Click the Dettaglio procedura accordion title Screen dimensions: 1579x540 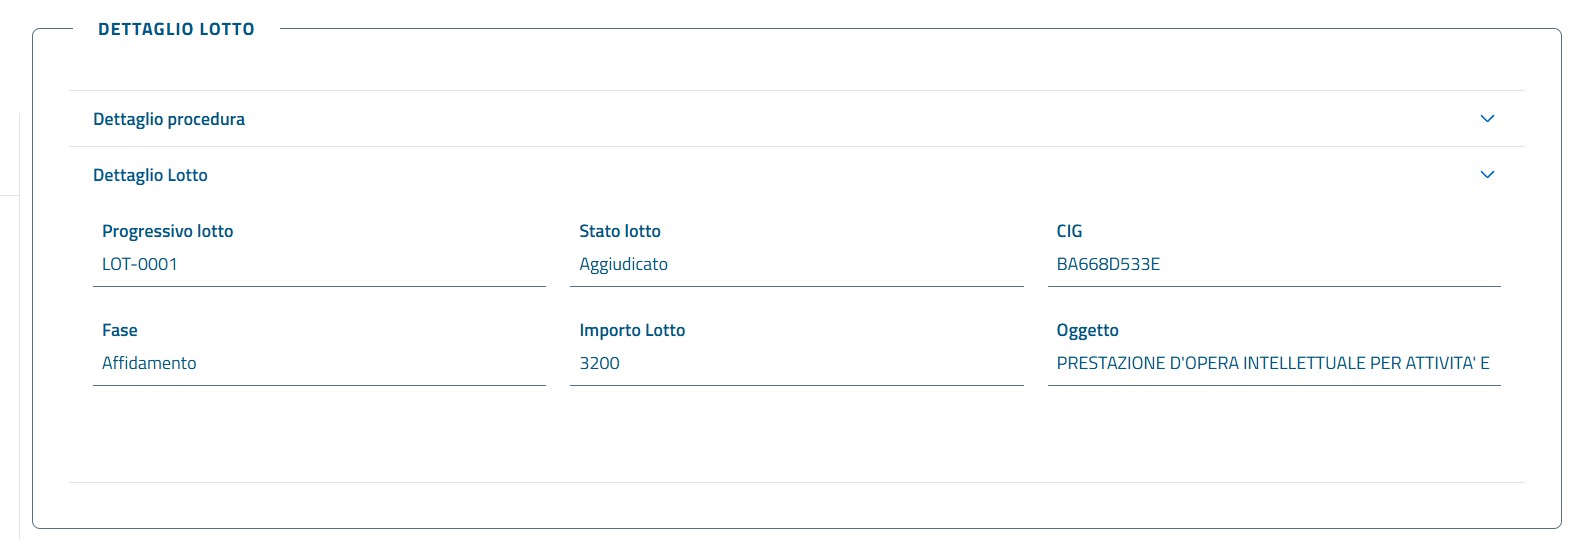[x=169, y=119]
